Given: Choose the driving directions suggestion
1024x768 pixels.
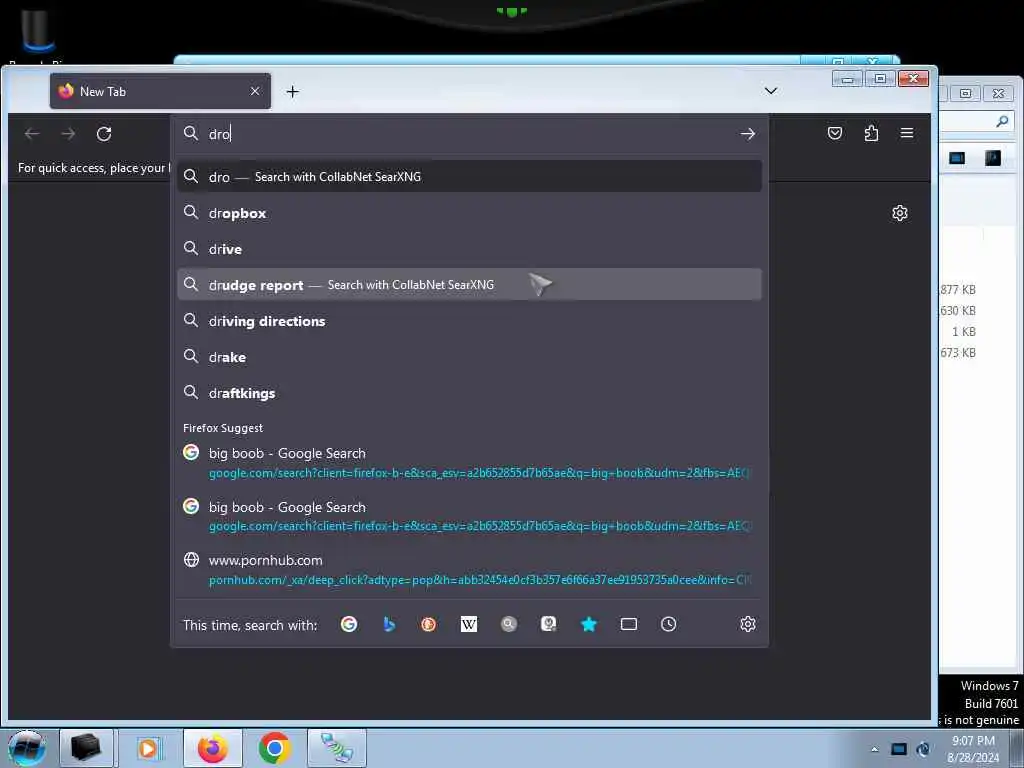Looking at the screenshot, I should [470, 321].
